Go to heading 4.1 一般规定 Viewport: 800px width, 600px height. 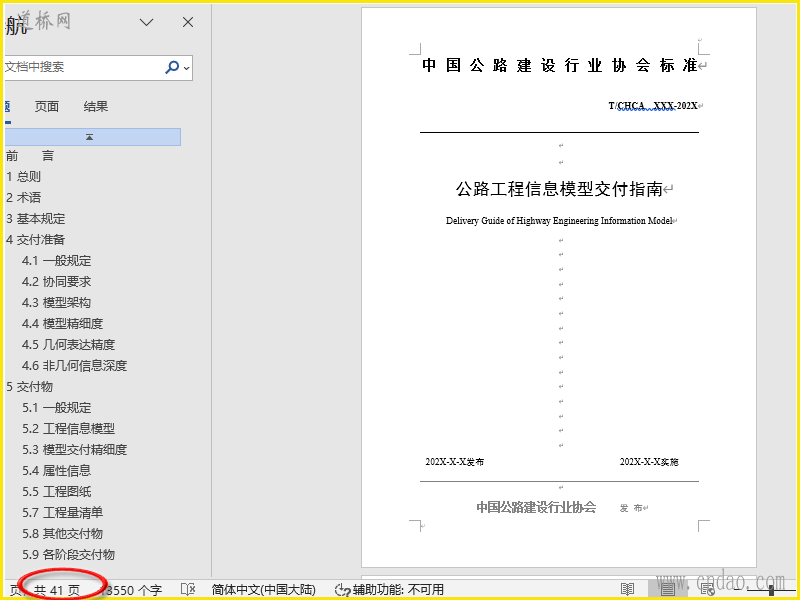57,261
